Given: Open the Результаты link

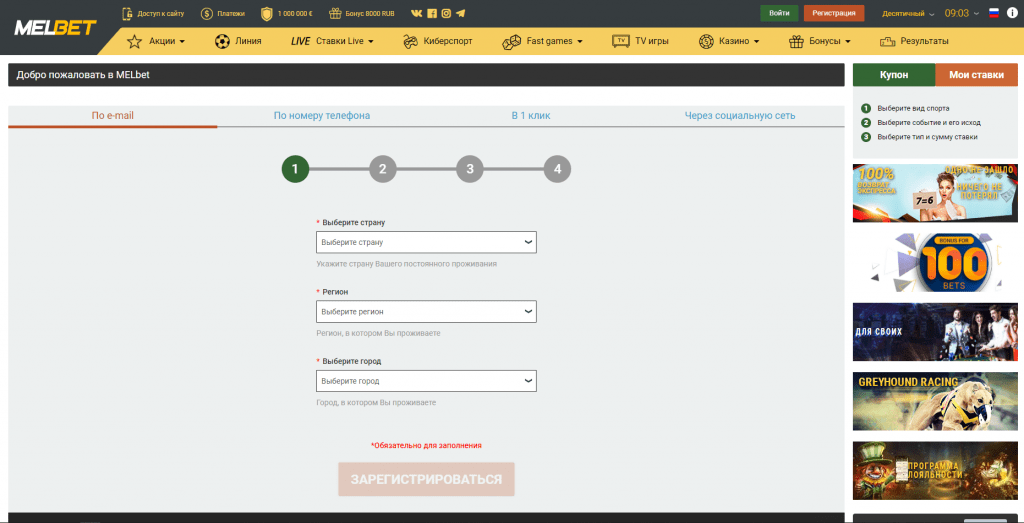Looking at the screenshot, I should click(924, 41).
